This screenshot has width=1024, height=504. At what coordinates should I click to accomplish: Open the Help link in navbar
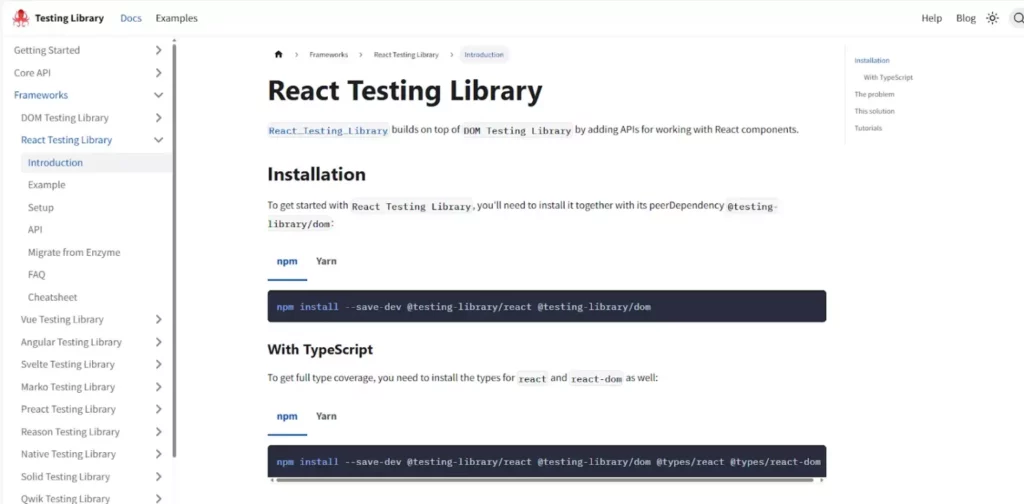[x=931, y=18]
